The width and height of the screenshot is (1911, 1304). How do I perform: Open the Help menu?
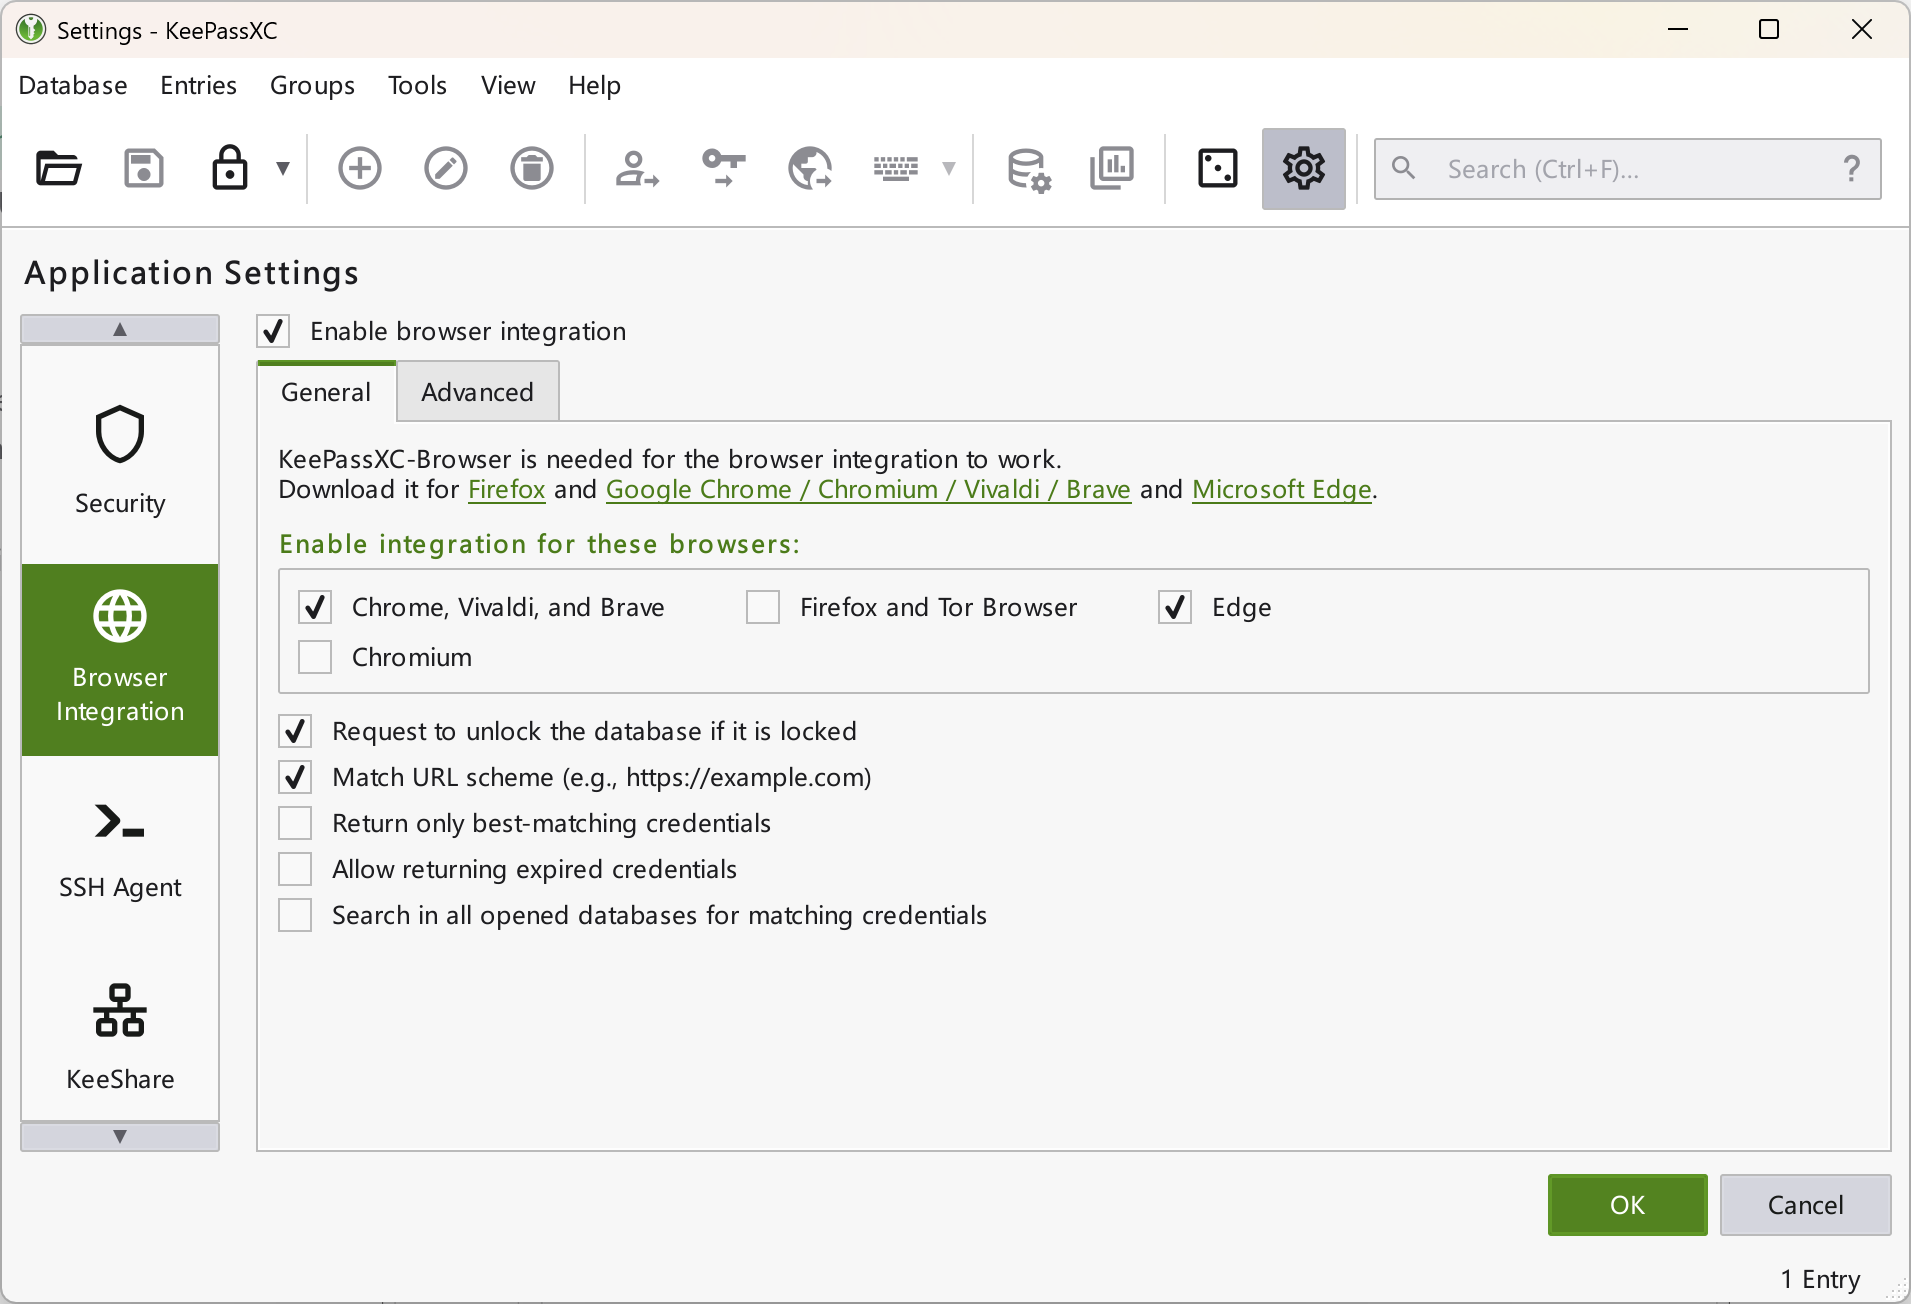[x=594, y=85]
